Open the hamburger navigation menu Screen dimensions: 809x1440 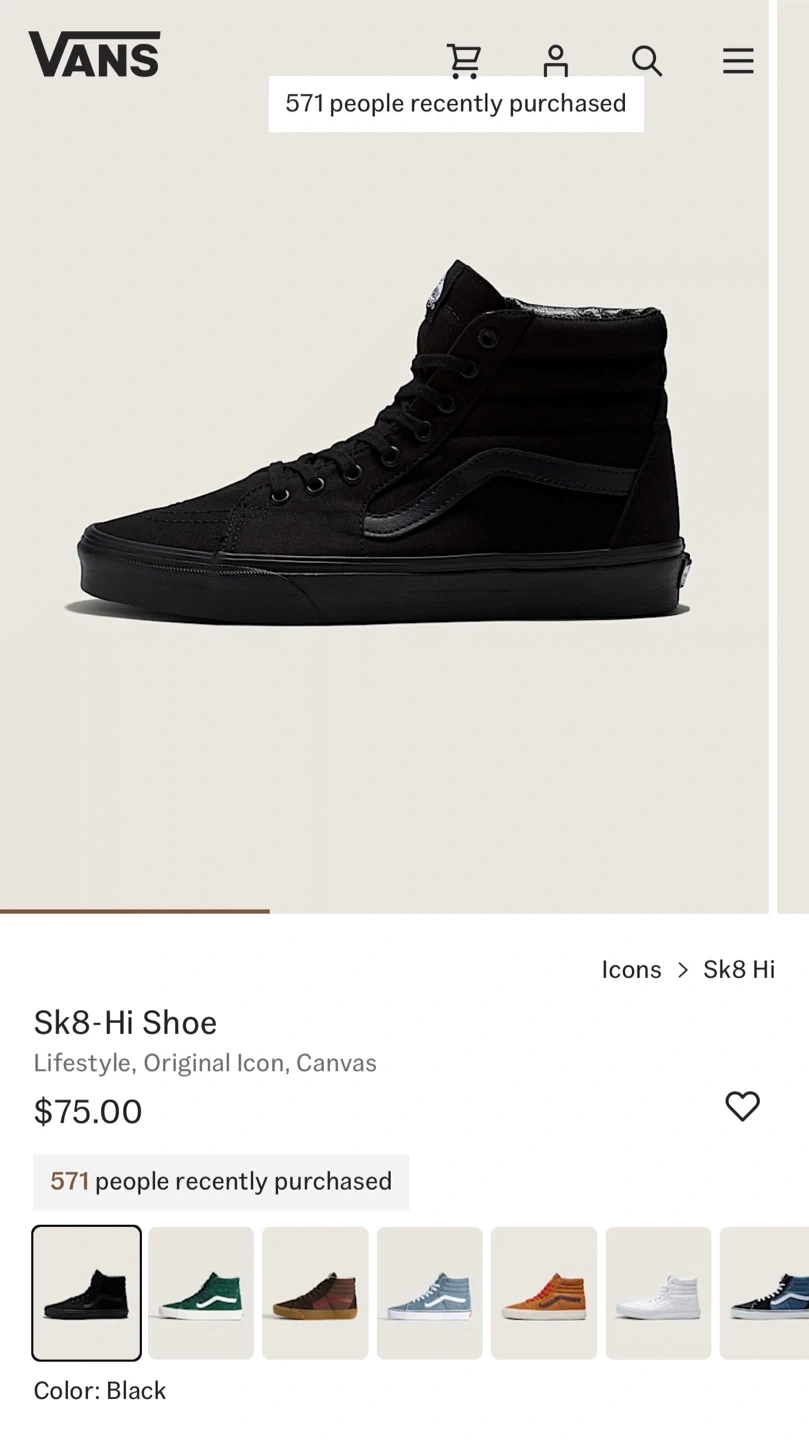738,61
